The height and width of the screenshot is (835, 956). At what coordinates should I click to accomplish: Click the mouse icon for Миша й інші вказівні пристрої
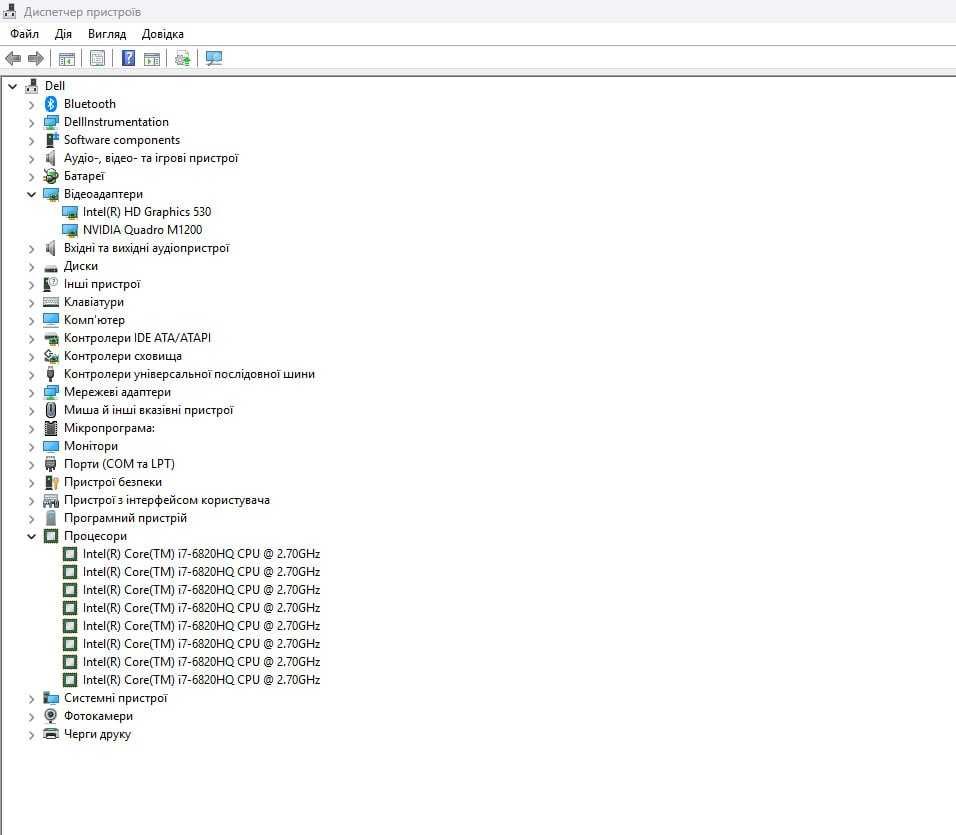point(51,410)
